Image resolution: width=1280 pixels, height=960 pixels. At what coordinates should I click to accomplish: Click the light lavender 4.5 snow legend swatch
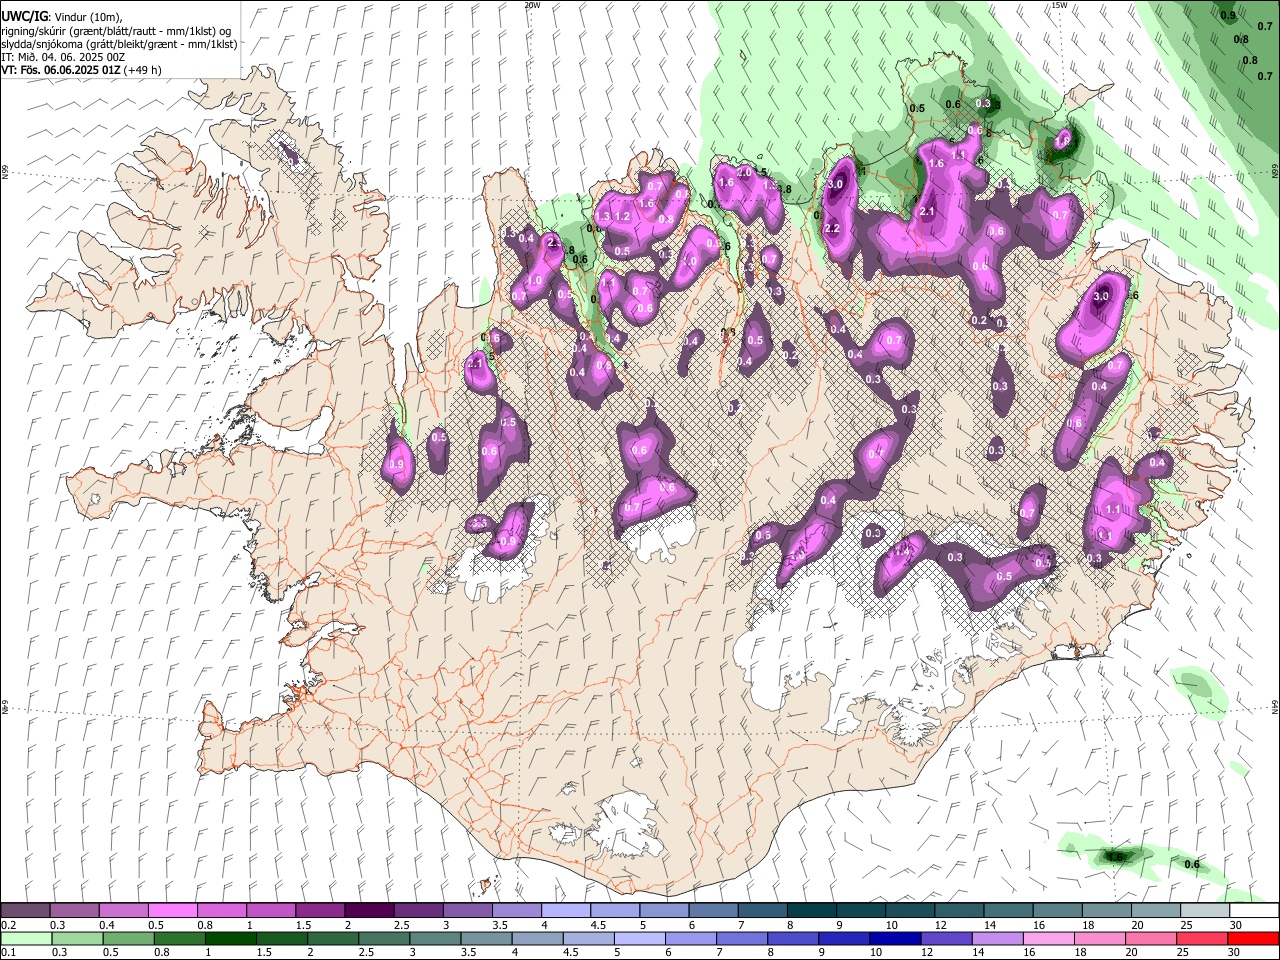point(615,911)
